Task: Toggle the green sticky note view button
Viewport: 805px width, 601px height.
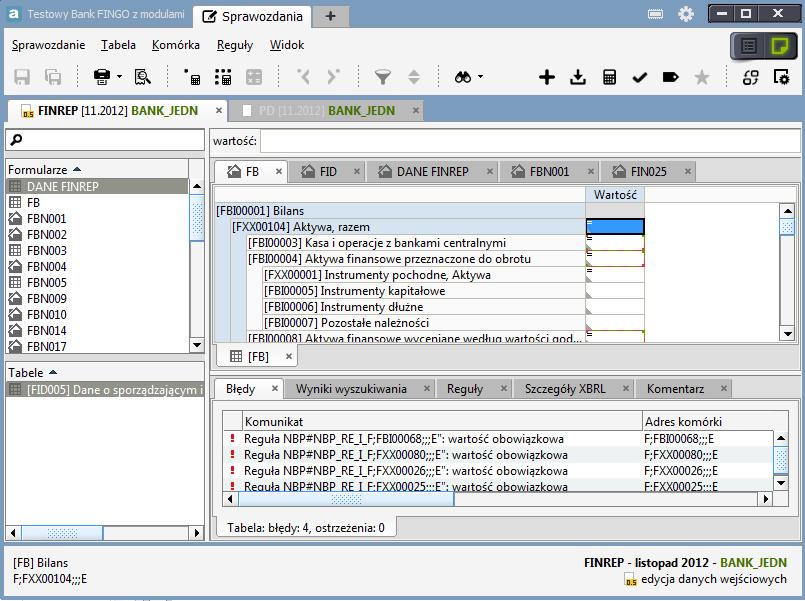Action: [x=780, y=46]
